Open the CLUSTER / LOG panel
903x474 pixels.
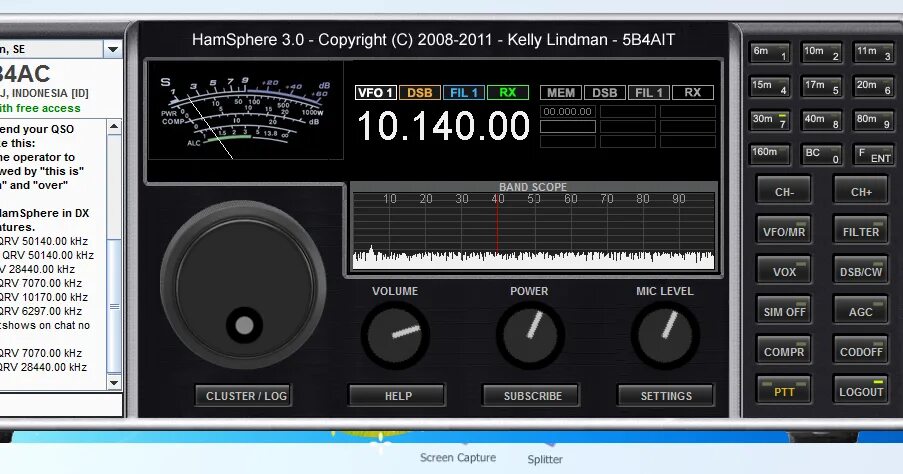(x=244, y=396)
